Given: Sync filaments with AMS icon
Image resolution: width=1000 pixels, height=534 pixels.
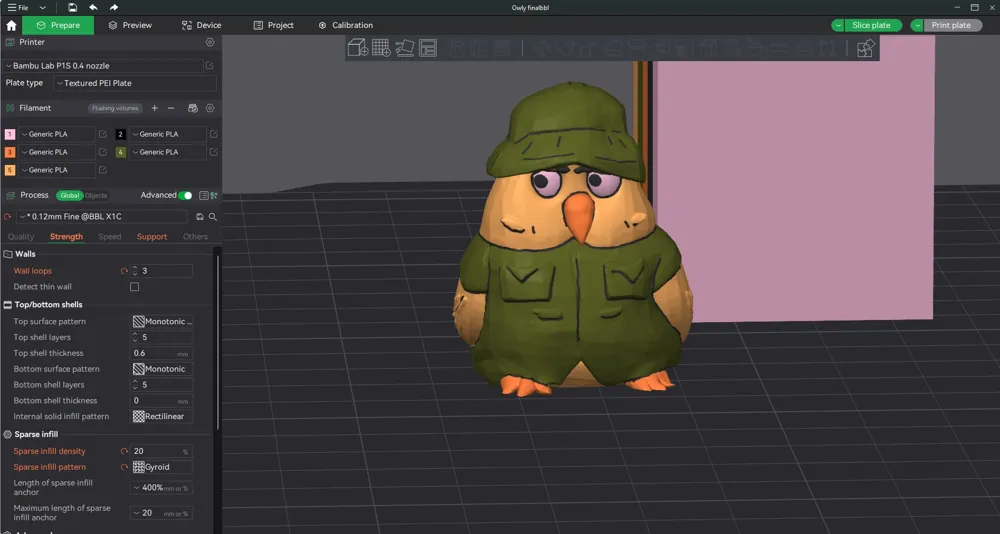Looking at the screenshot, I should tap(193, 108).
